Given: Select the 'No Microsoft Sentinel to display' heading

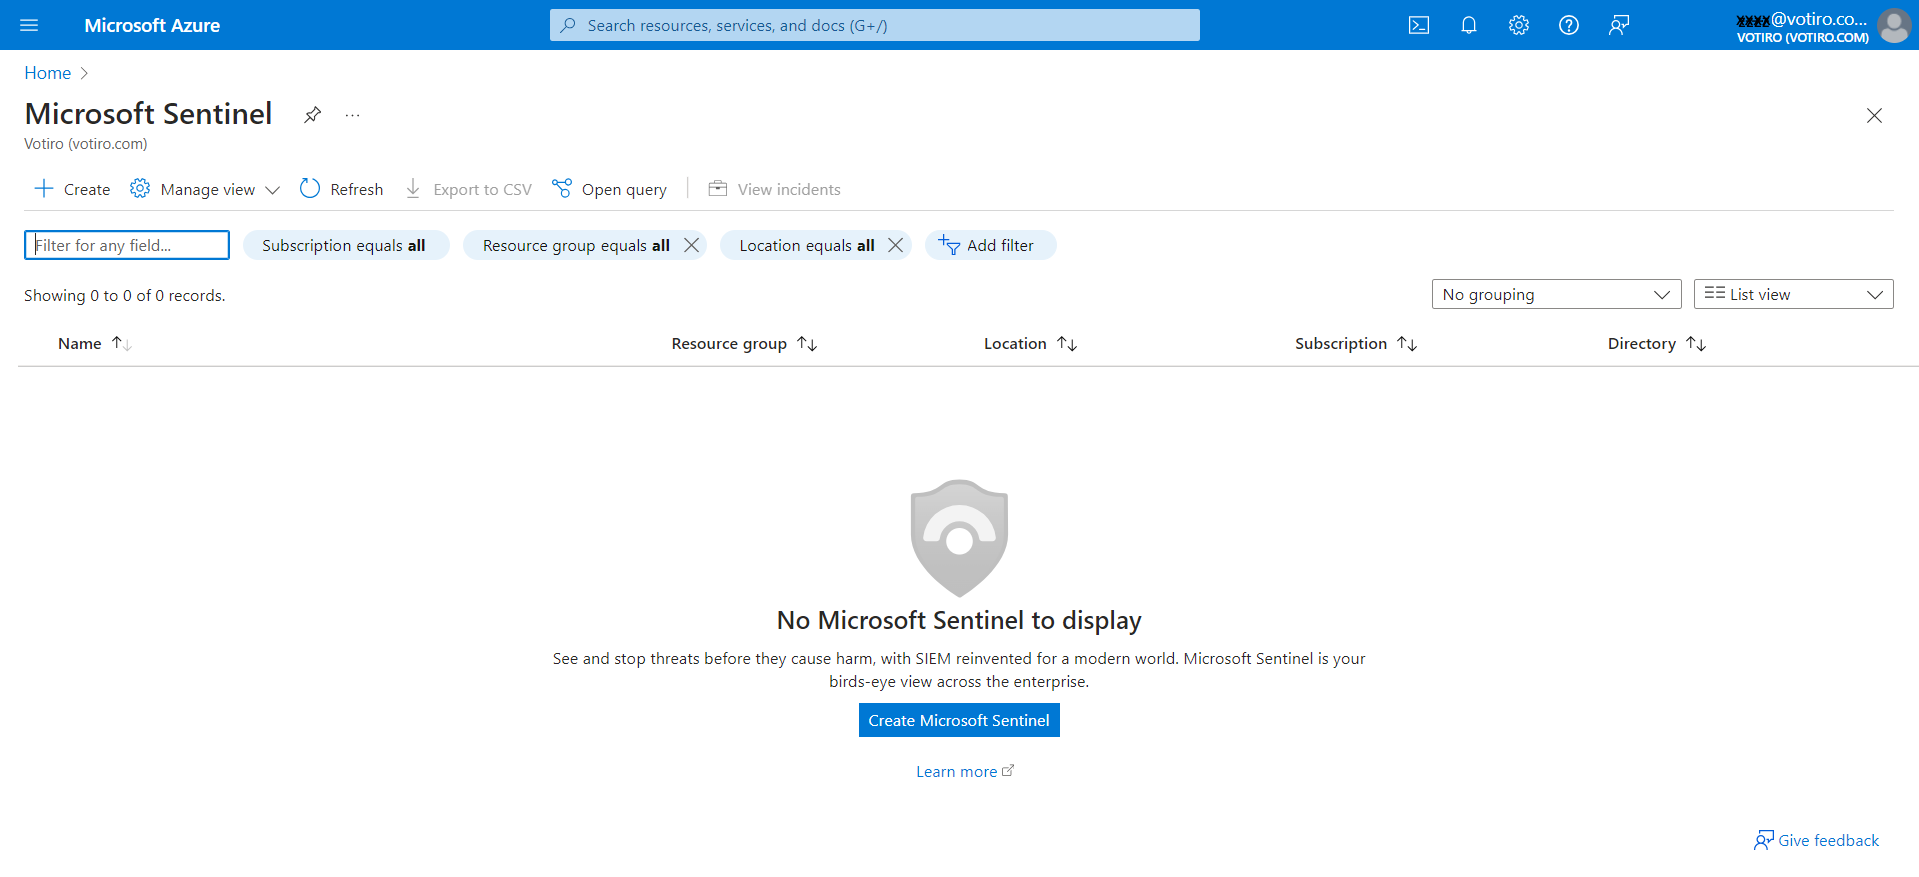Looking at the screenshot, I should 959,620.
